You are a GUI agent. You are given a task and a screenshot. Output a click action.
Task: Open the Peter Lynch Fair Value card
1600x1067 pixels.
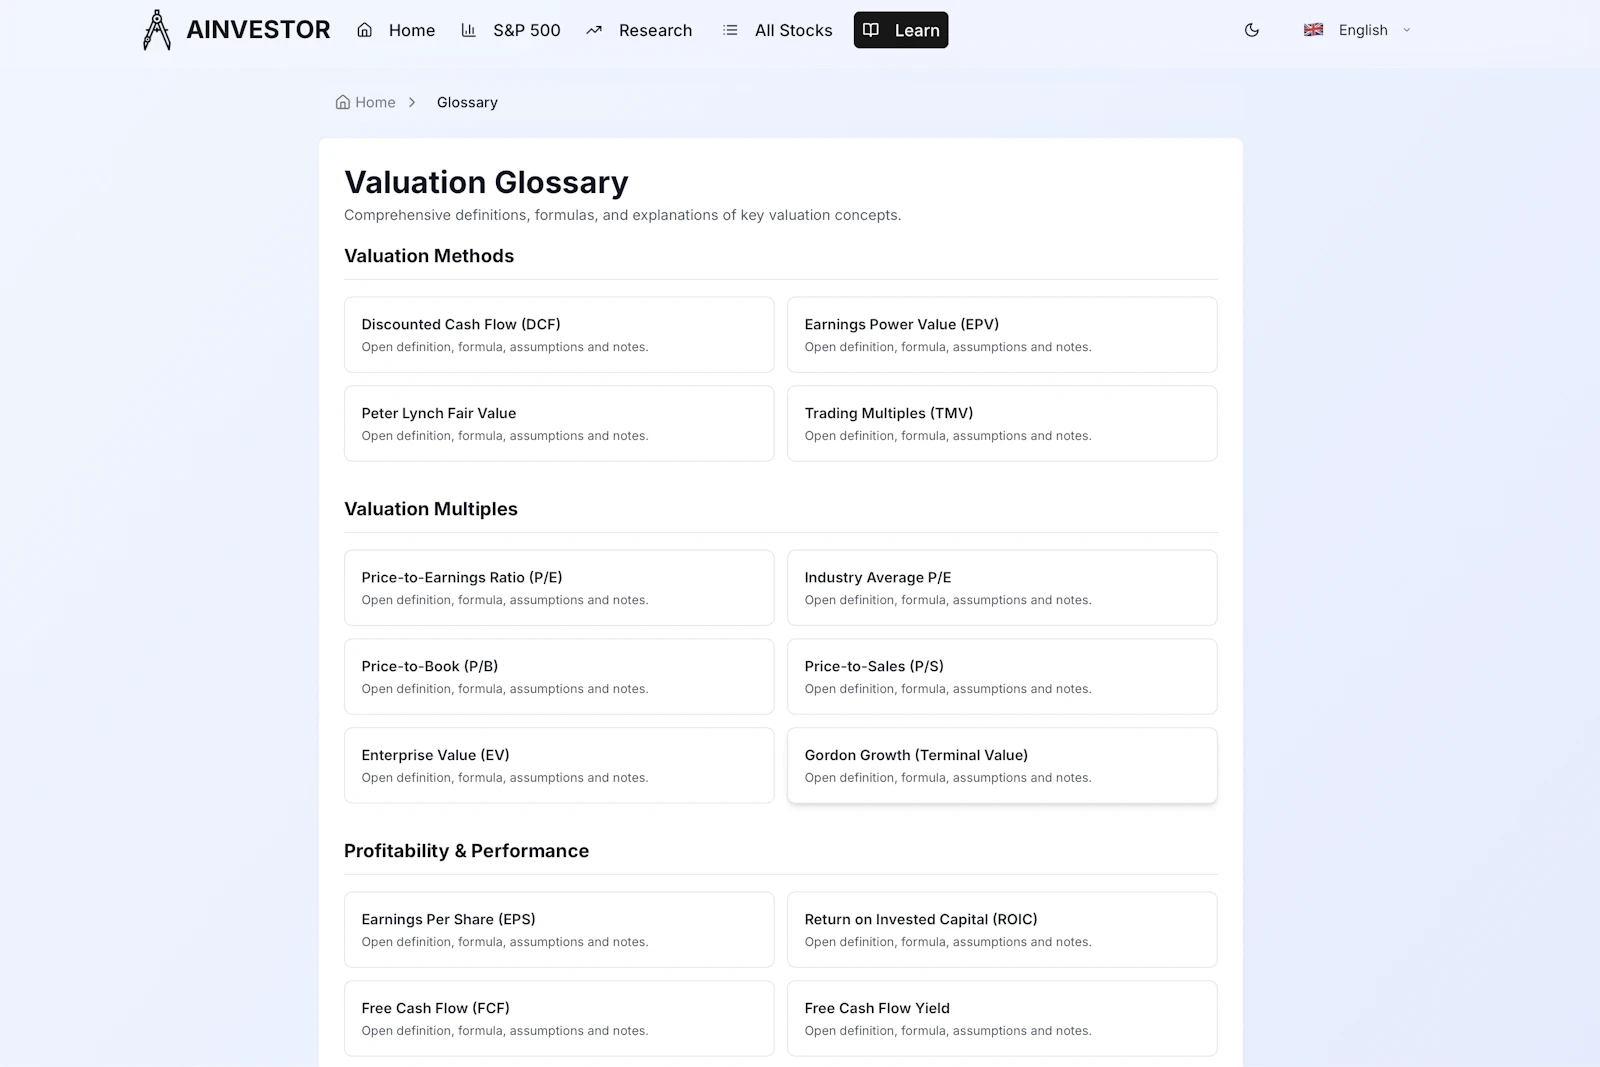pos(559,424)
